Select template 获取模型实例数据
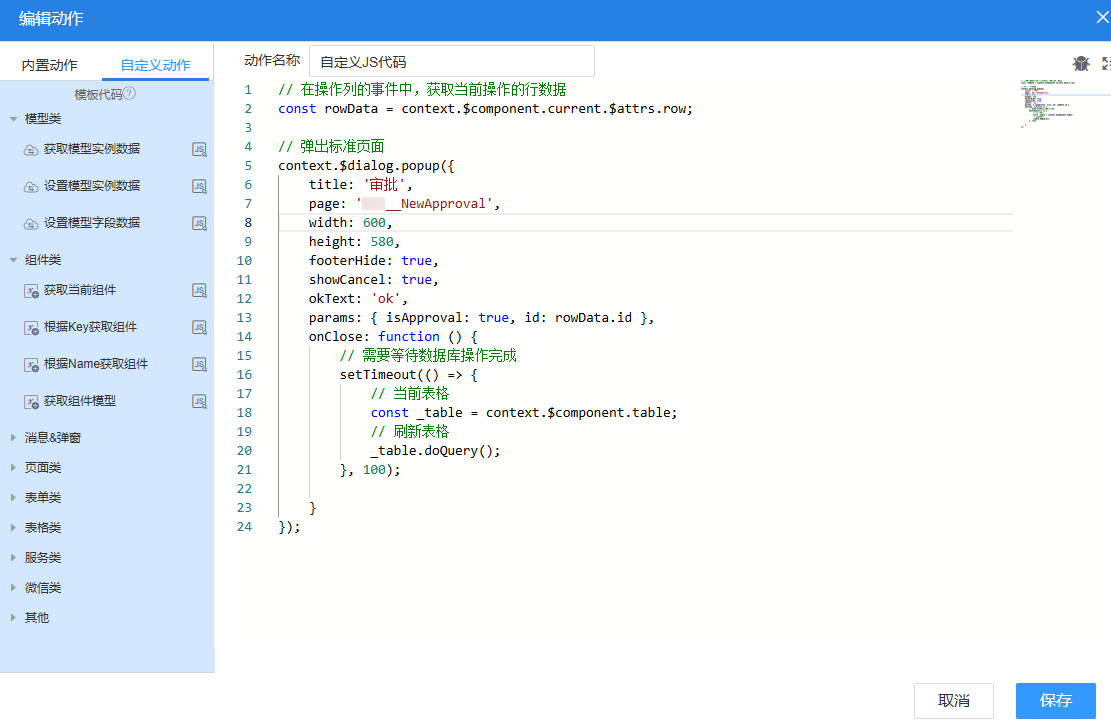 pyautogui.click(x=92, y=149)
